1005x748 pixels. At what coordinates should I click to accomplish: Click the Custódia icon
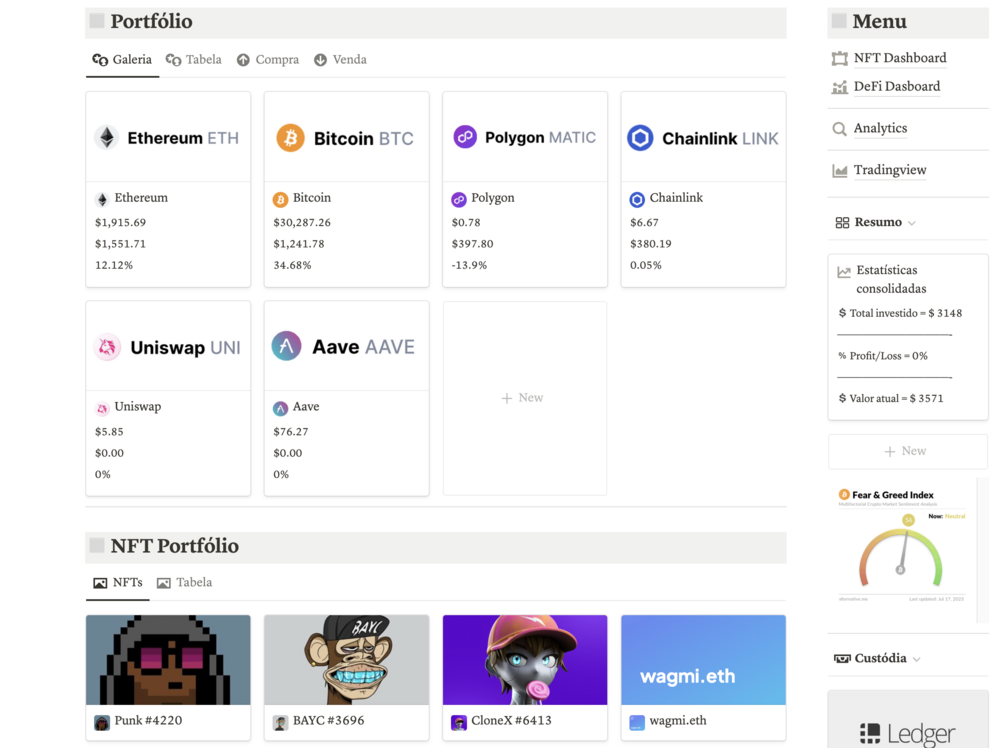[842, 658]
